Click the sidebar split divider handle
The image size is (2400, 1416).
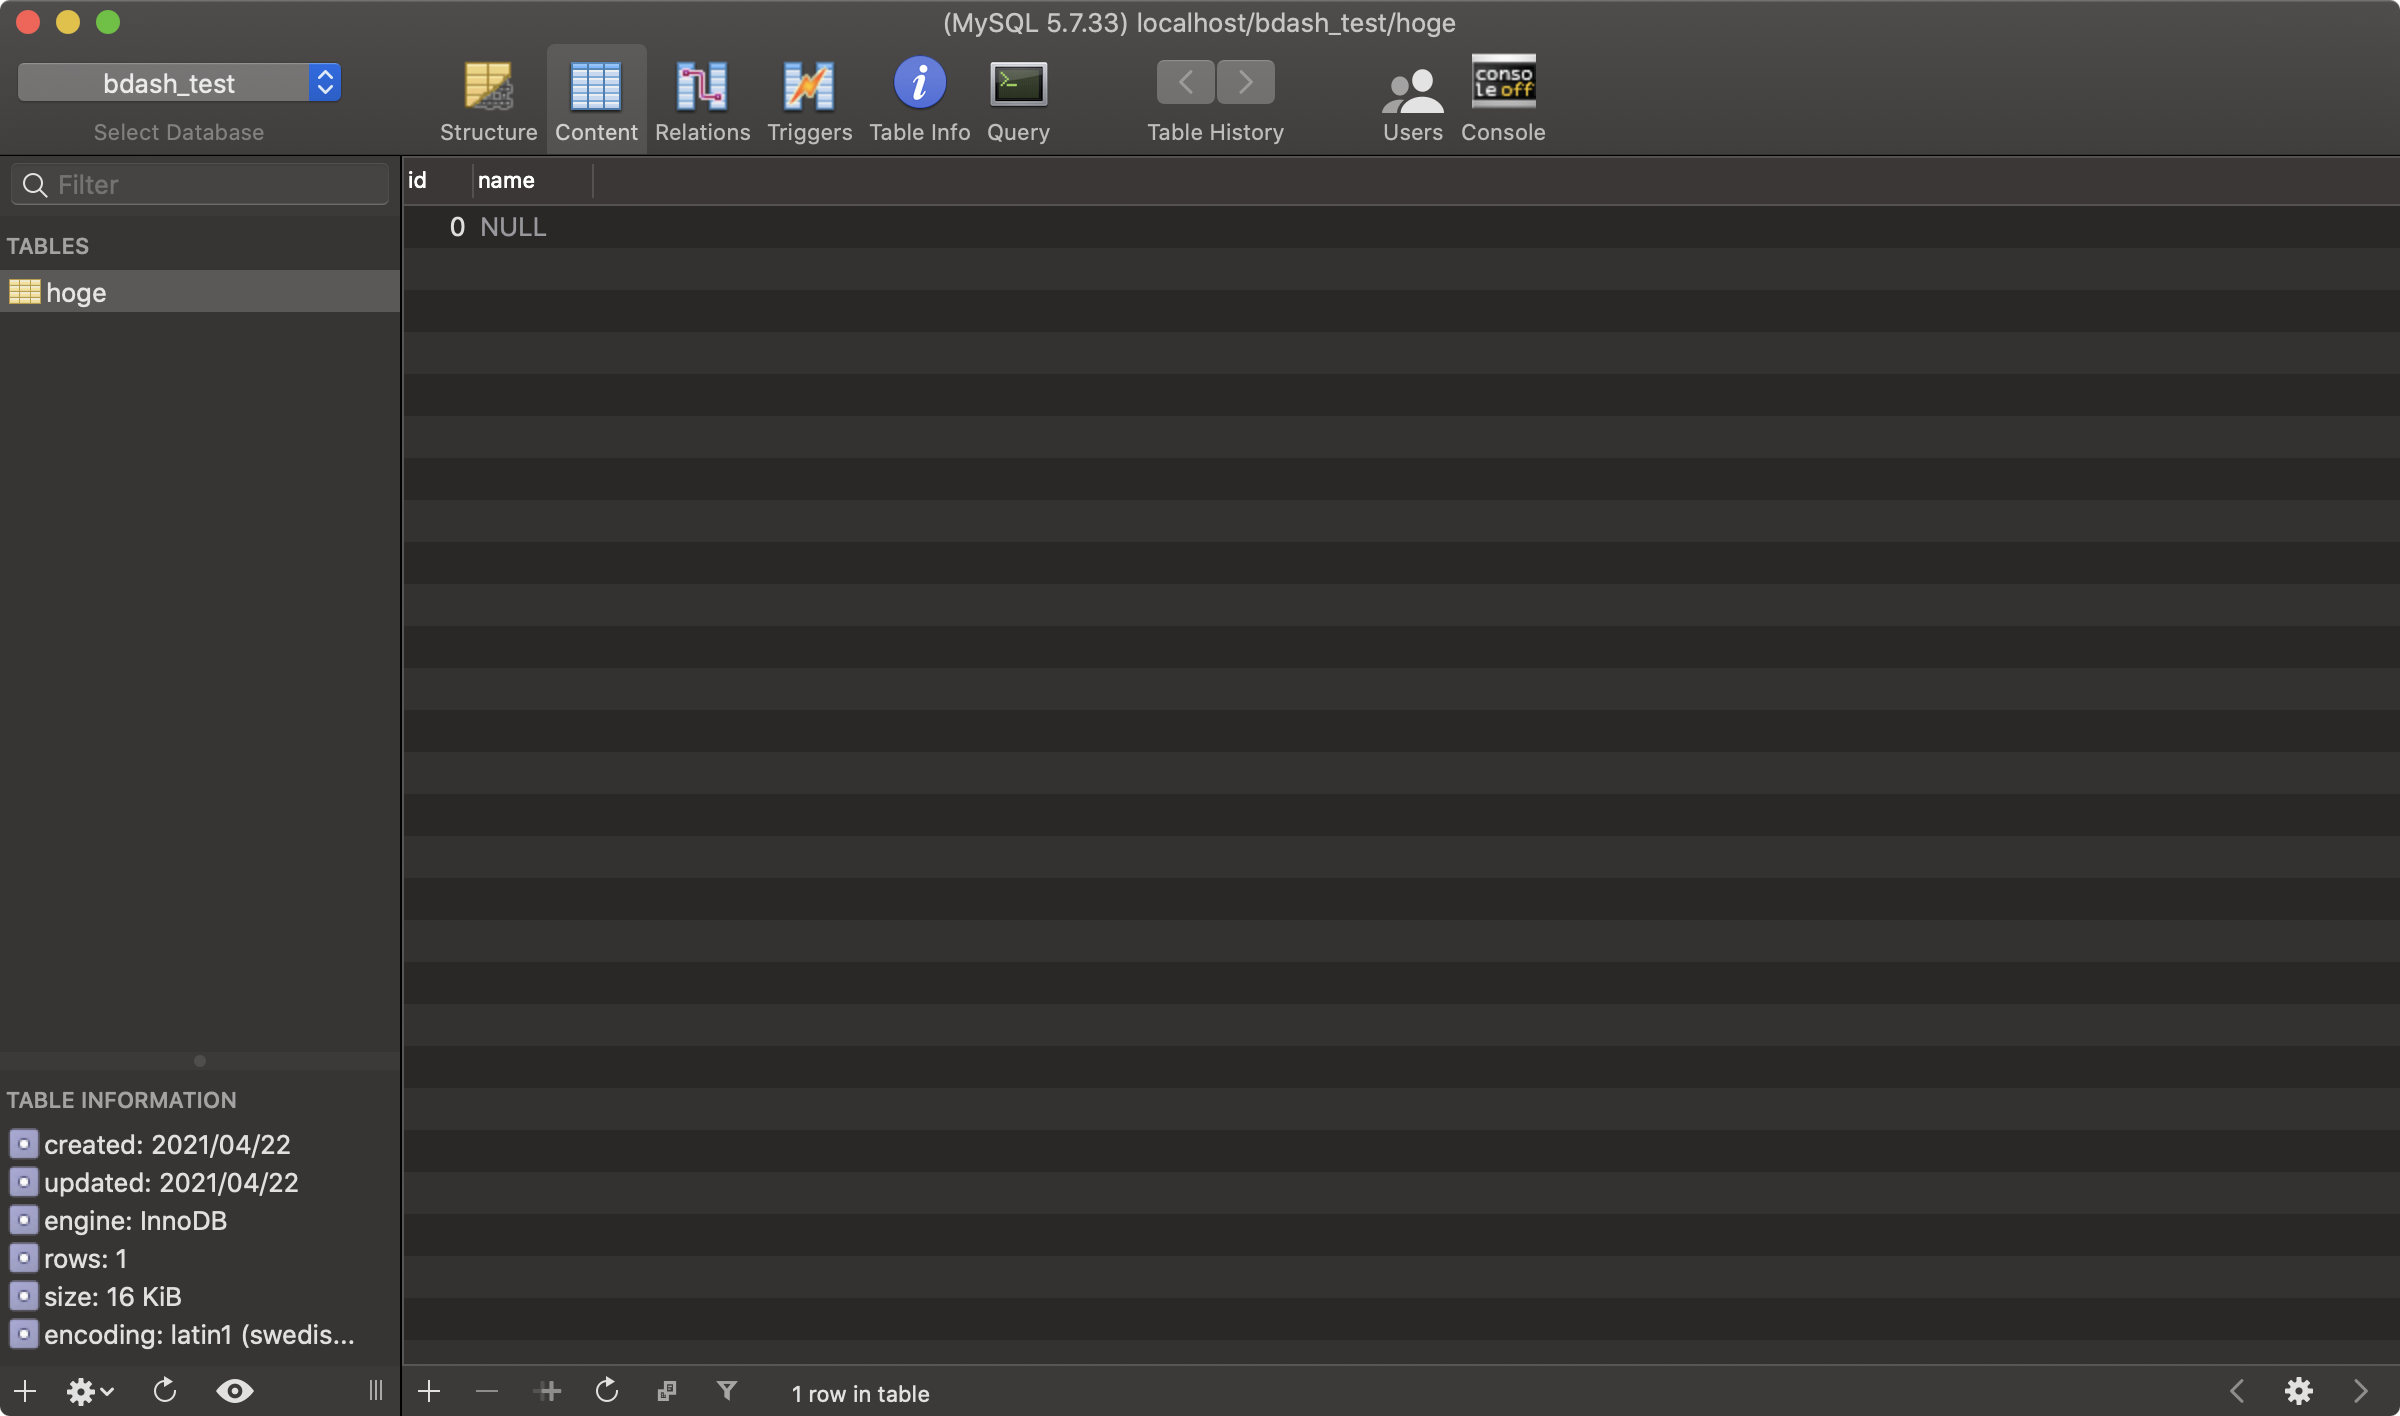click(199, 1060)
